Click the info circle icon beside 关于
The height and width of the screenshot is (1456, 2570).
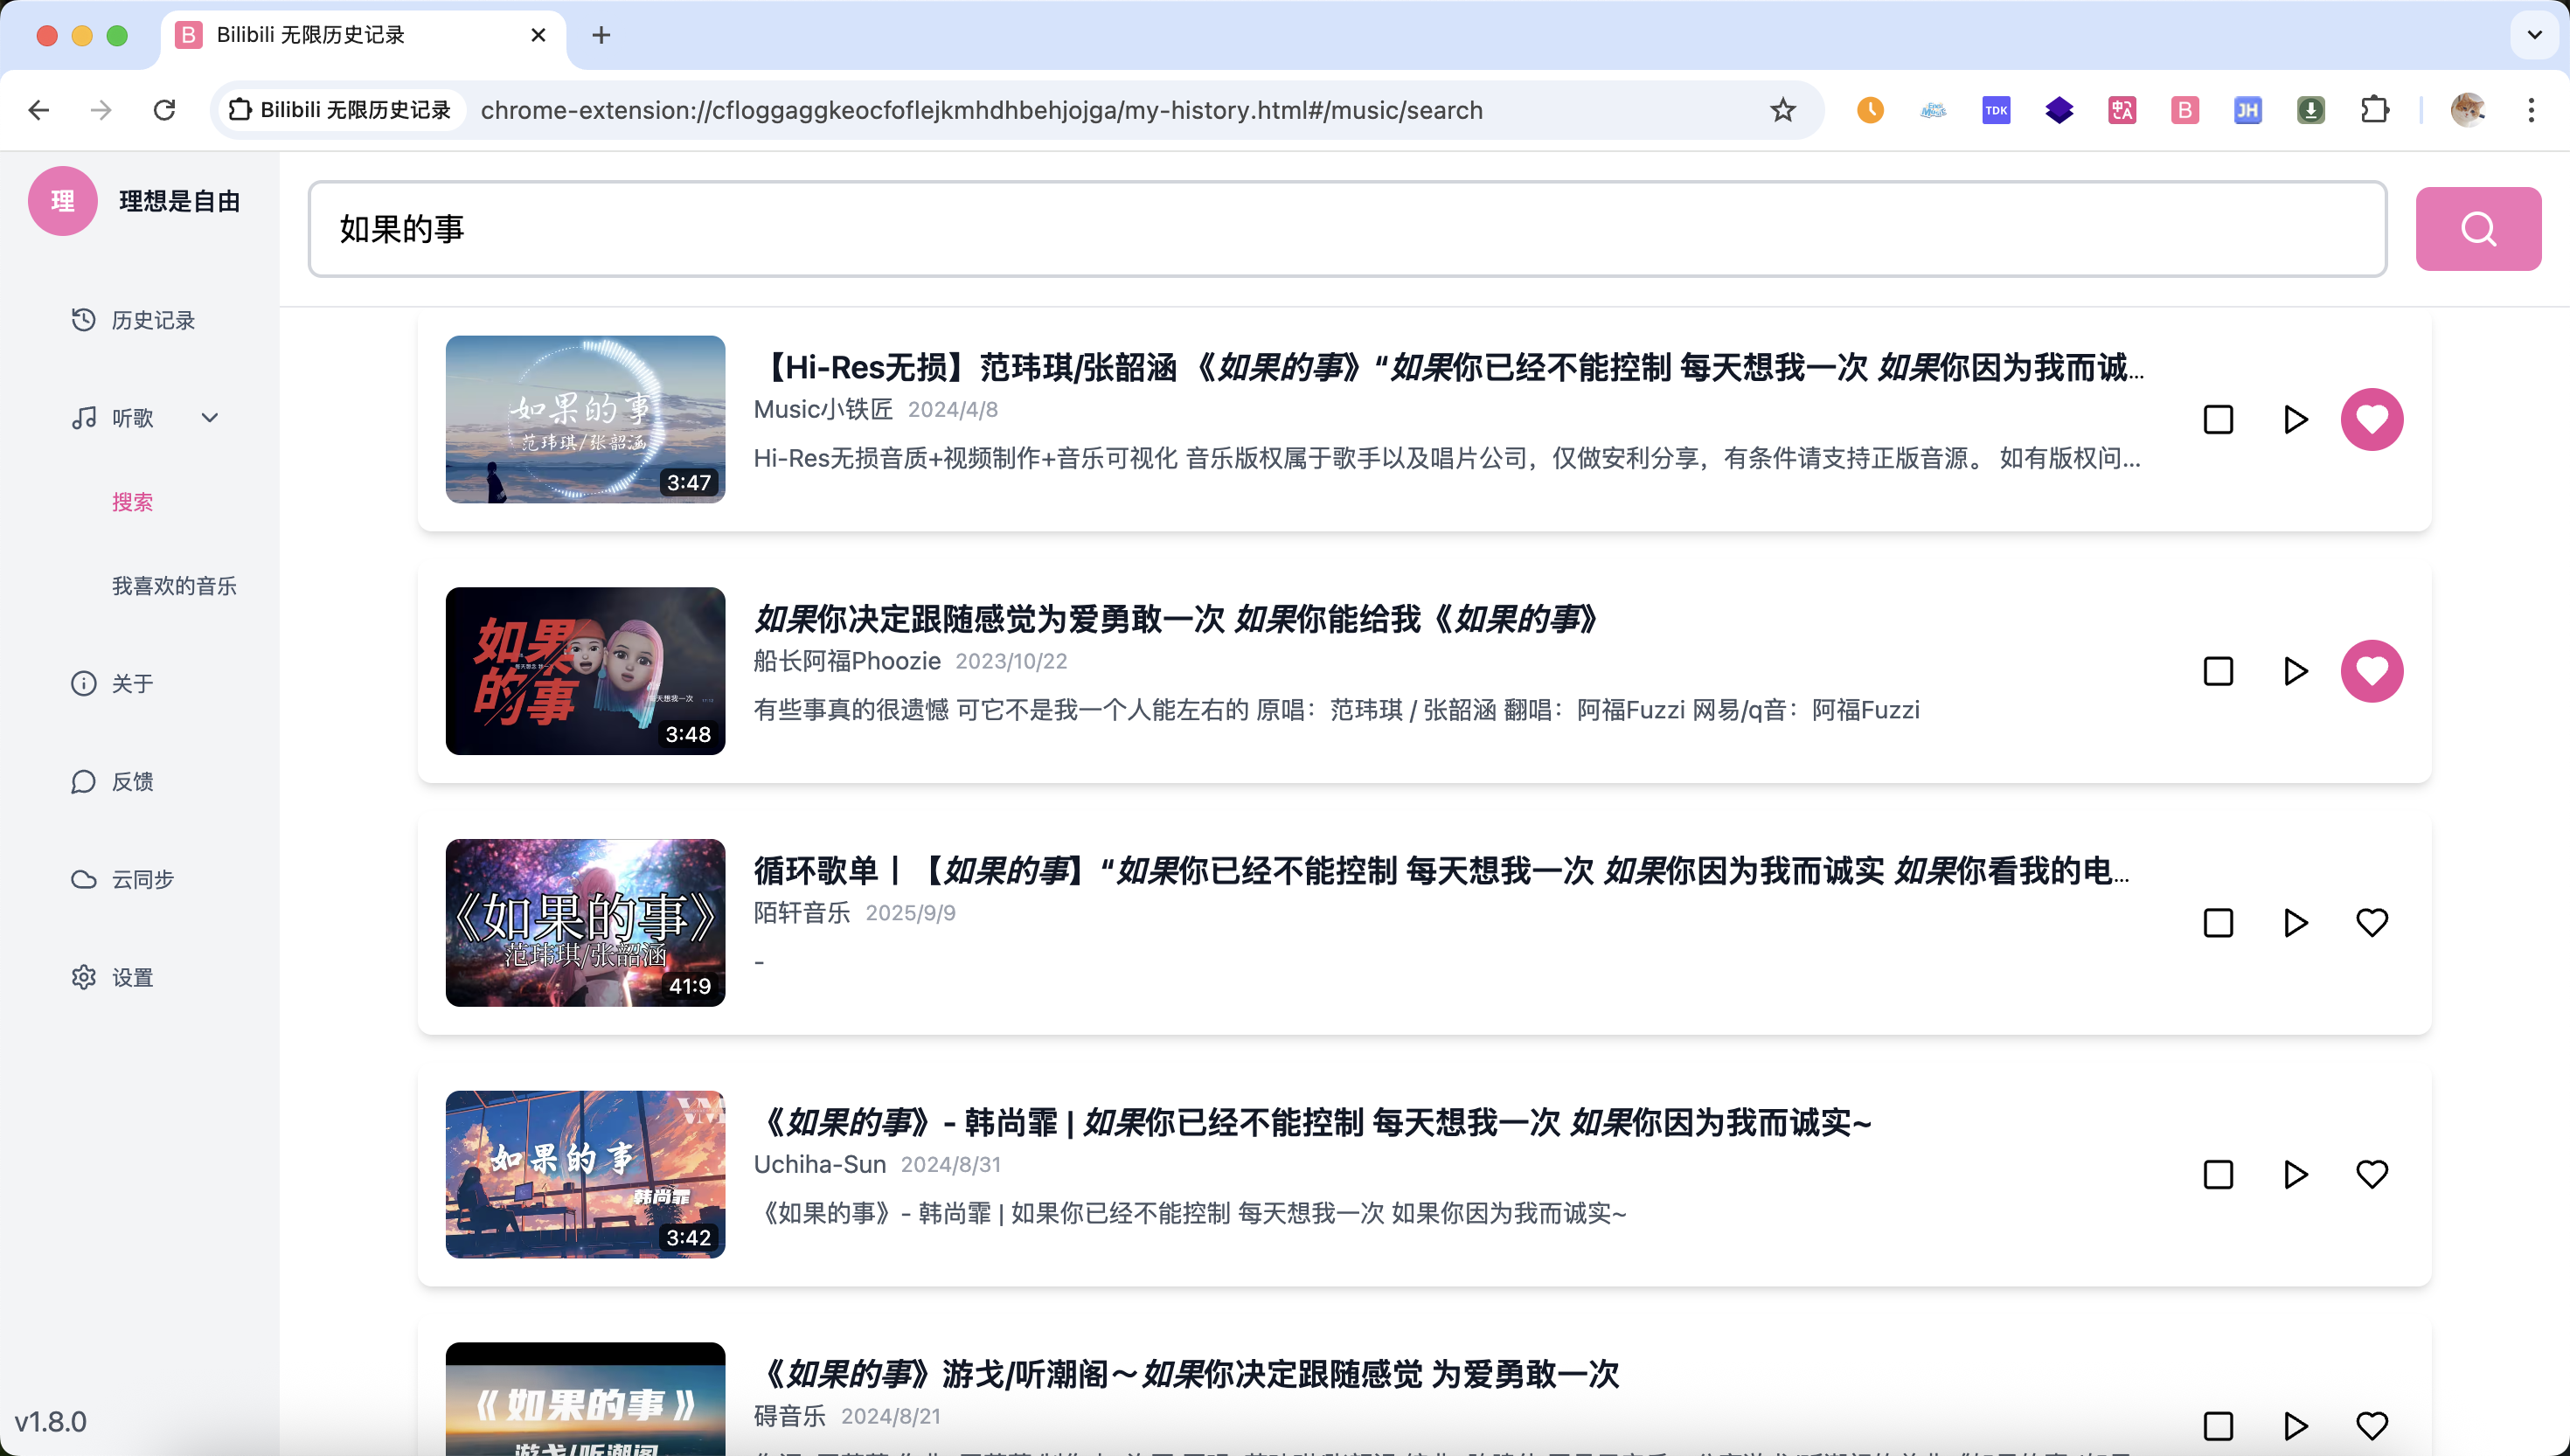[84, 684]
